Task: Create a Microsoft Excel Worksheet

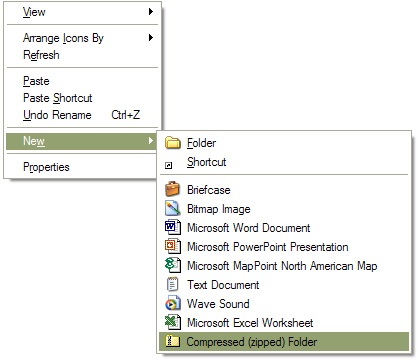Action: click(284, 323)
